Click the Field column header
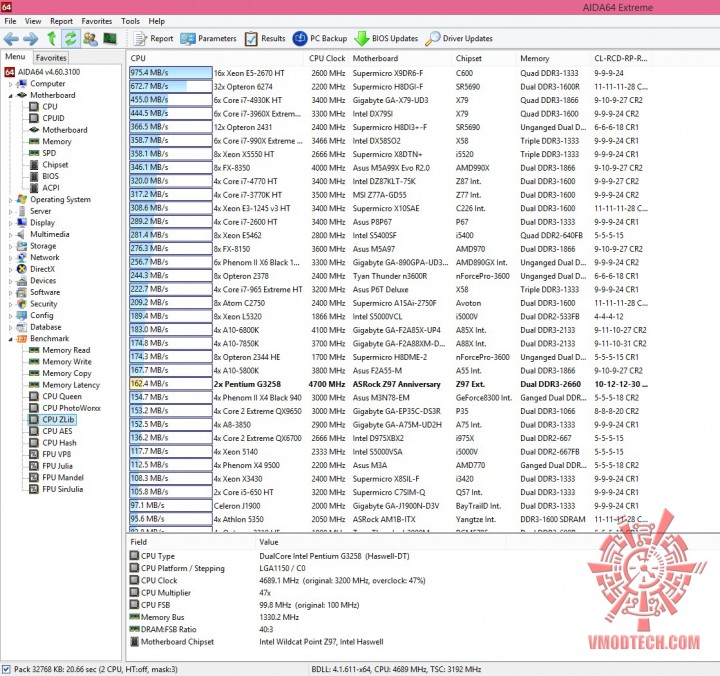720x676 pixels. (191, 542)
